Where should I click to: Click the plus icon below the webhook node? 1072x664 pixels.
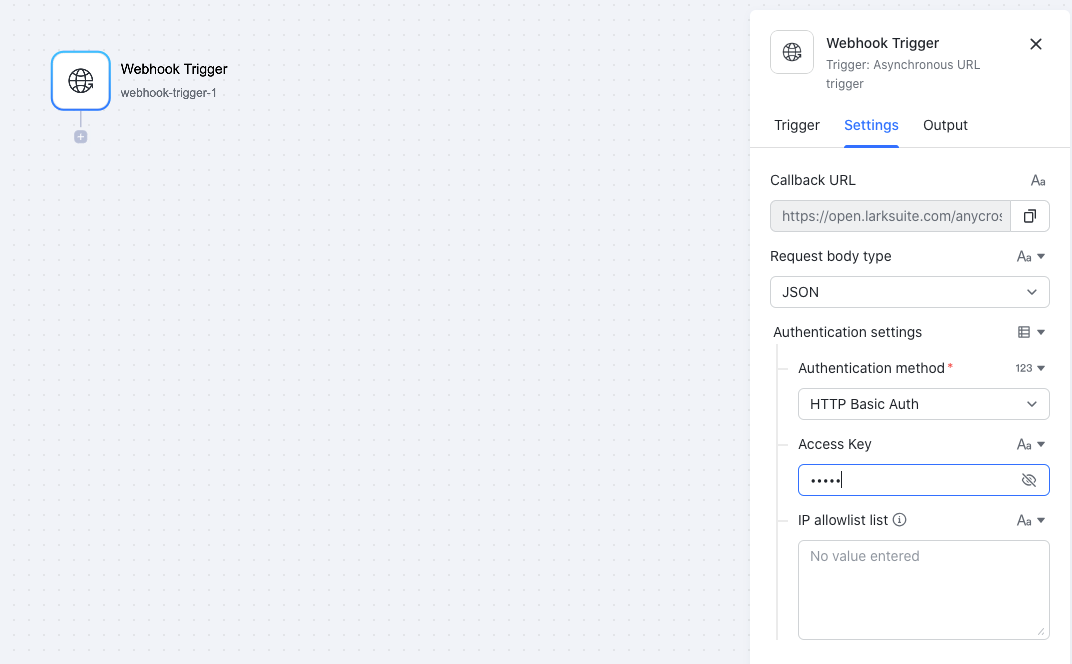[x=80, y=136]
